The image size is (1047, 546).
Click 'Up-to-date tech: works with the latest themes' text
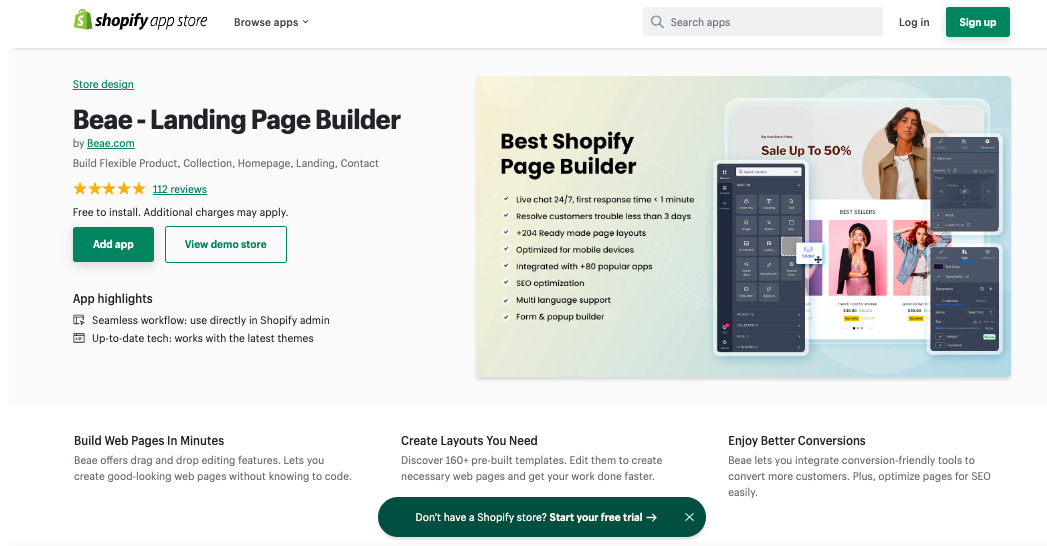click(x=203, y=338)
